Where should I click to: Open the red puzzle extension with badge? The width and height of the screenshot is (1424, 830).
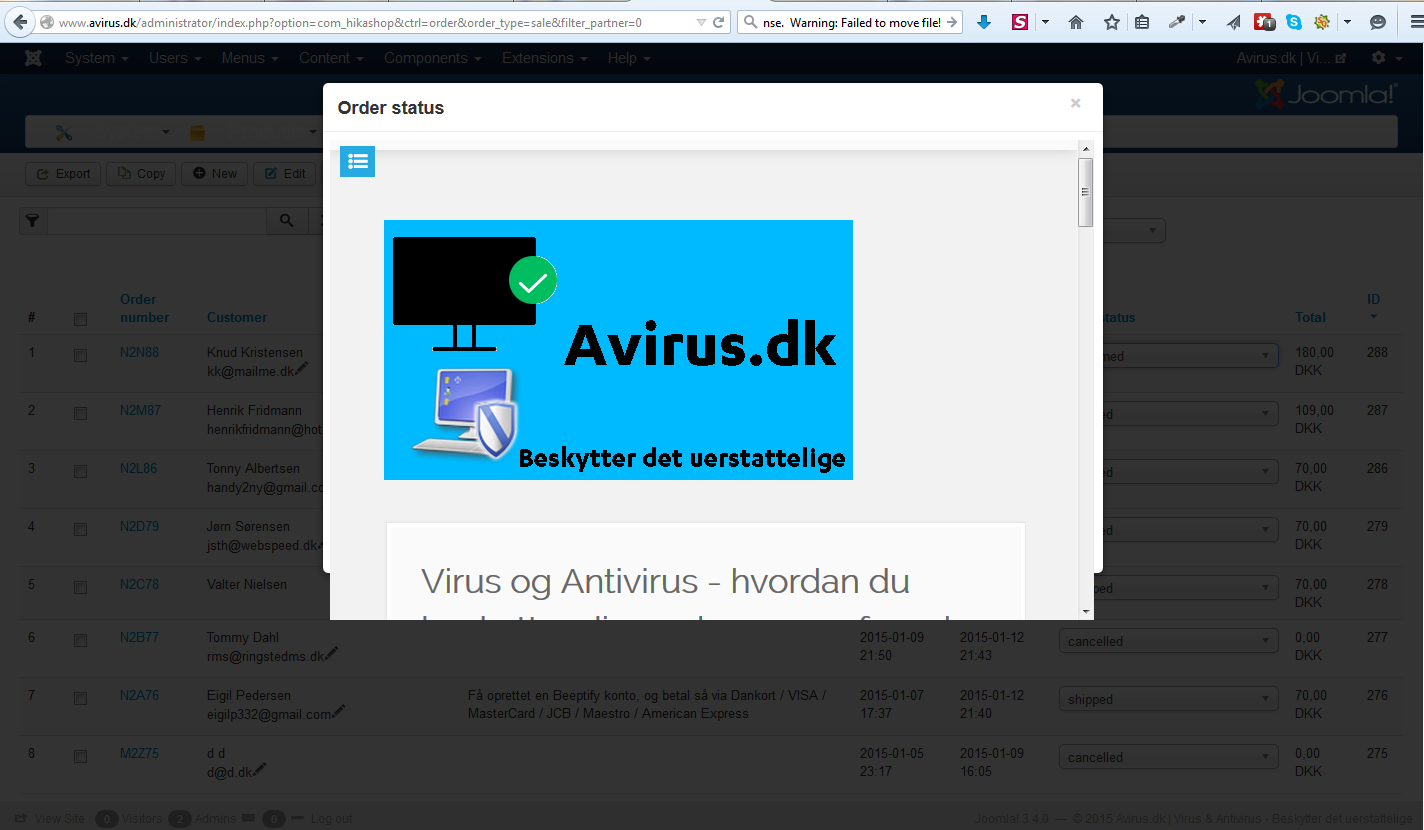(1265, 22)
